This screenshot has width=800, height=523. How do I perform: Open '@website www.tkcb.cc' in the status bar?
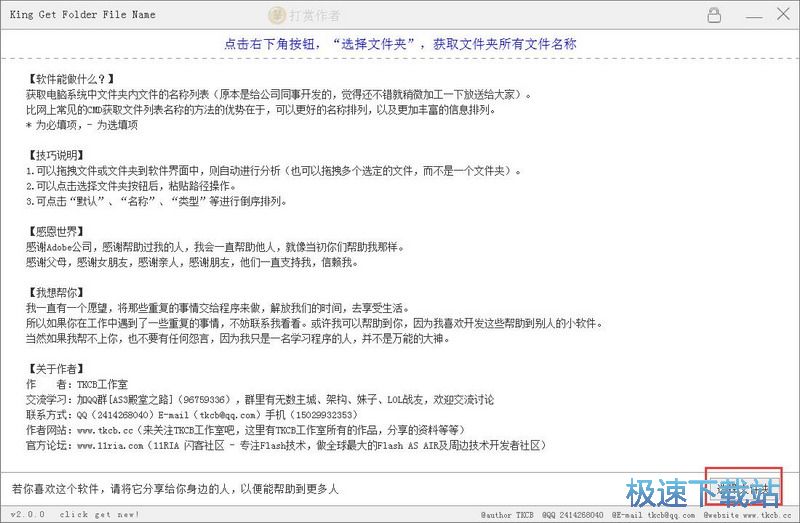click(747, 515)
